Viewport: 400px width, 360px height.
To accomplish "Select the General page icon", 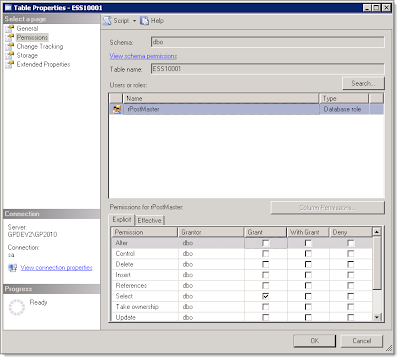I will [10, 29].
